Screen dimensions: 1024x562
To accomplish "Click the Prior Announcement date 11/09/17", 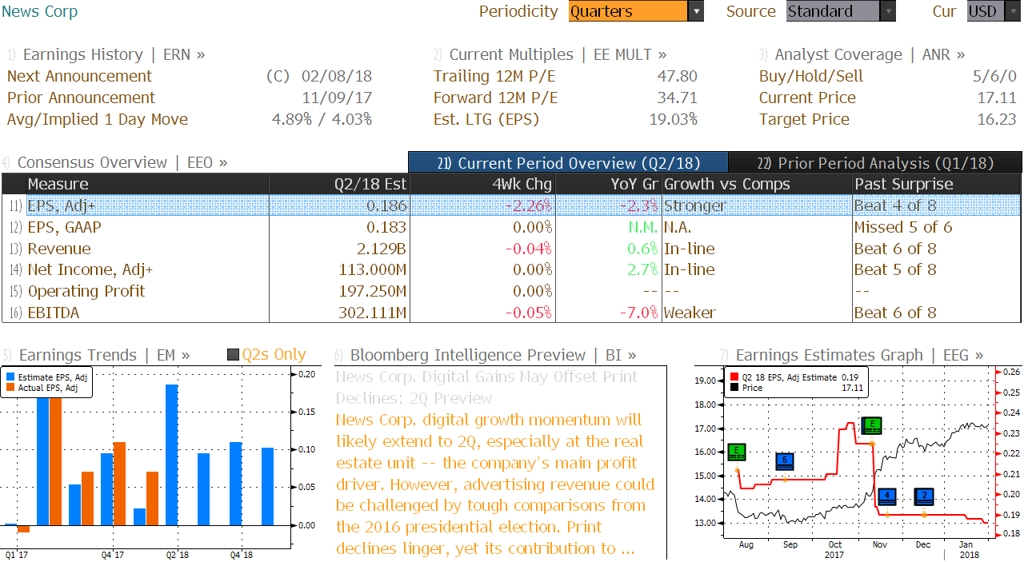I will click(x=336, y=98).
